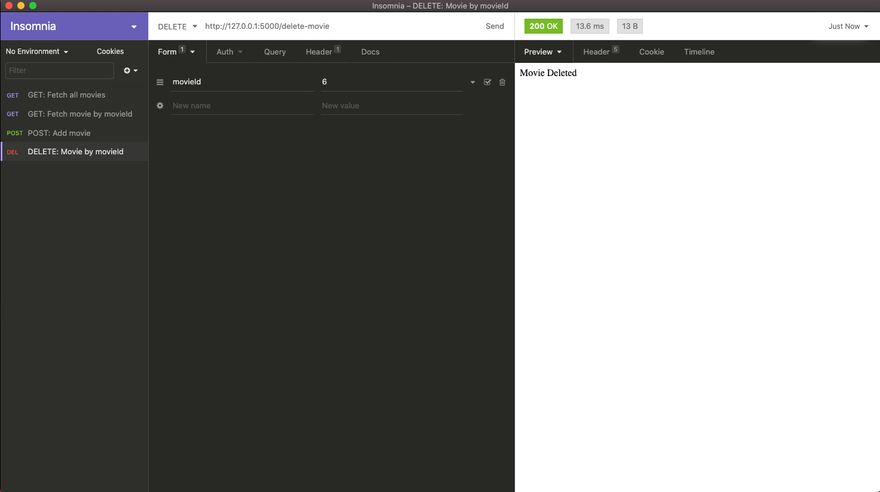Click the movieId name field
Viewport: 880px width, 492px height.
[x=242, y=82]
